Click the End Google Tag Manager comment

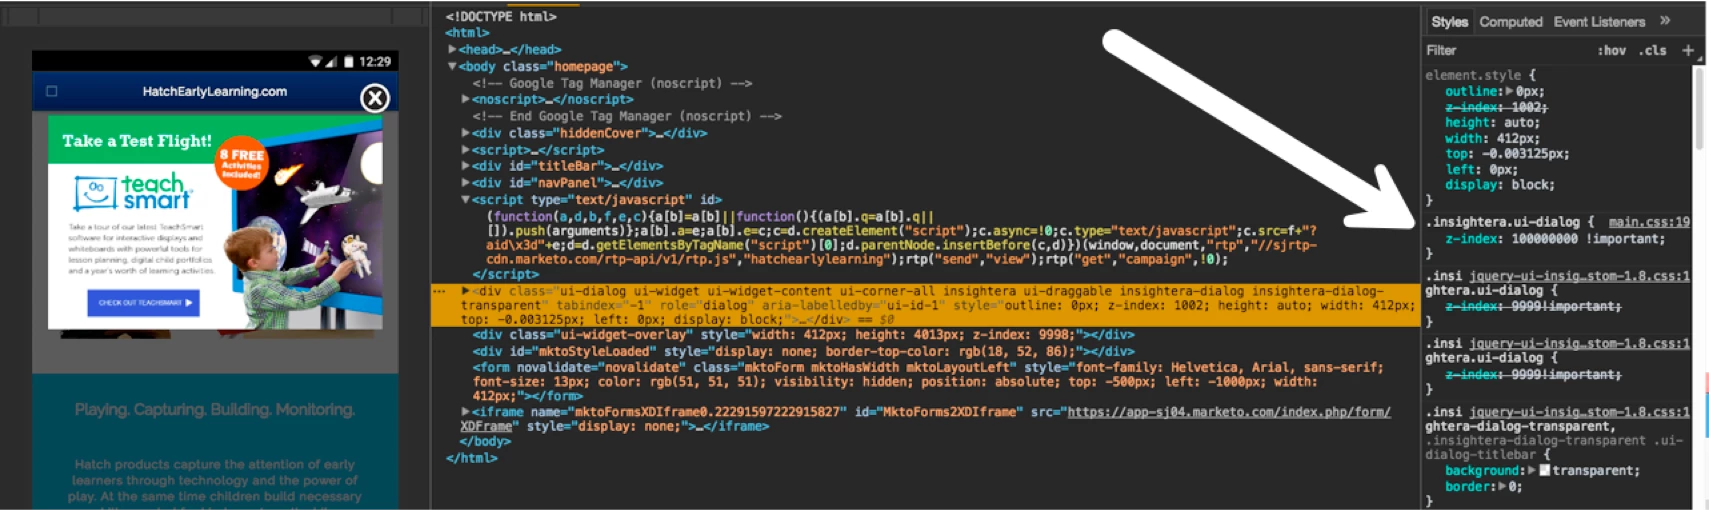click(627, 116)
